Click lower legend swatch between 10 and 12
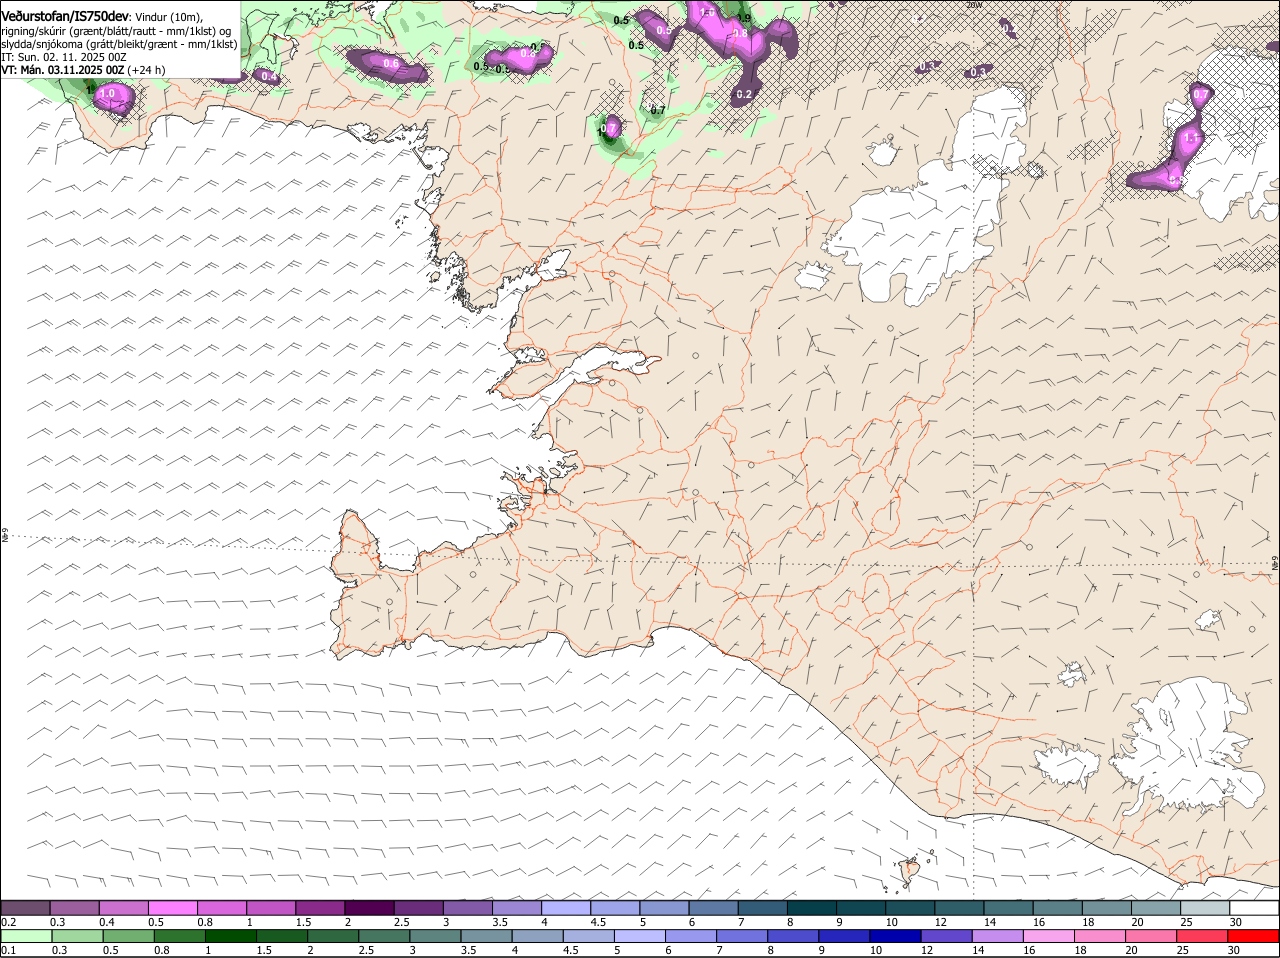The height and width of the screenshot is (958, 1280). (x=895, y=936)
